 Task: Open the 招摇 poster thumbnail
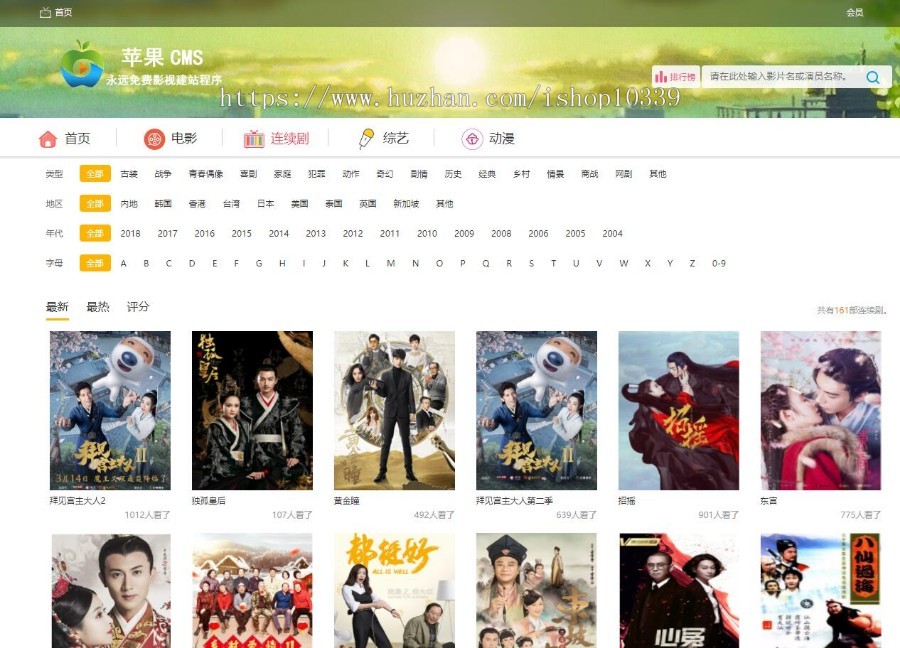(x=678, y=411)
